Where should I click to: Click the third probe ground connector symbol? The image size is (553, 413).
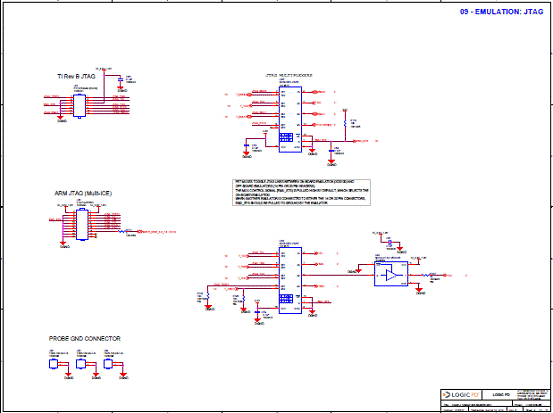(x=108, y=364)
